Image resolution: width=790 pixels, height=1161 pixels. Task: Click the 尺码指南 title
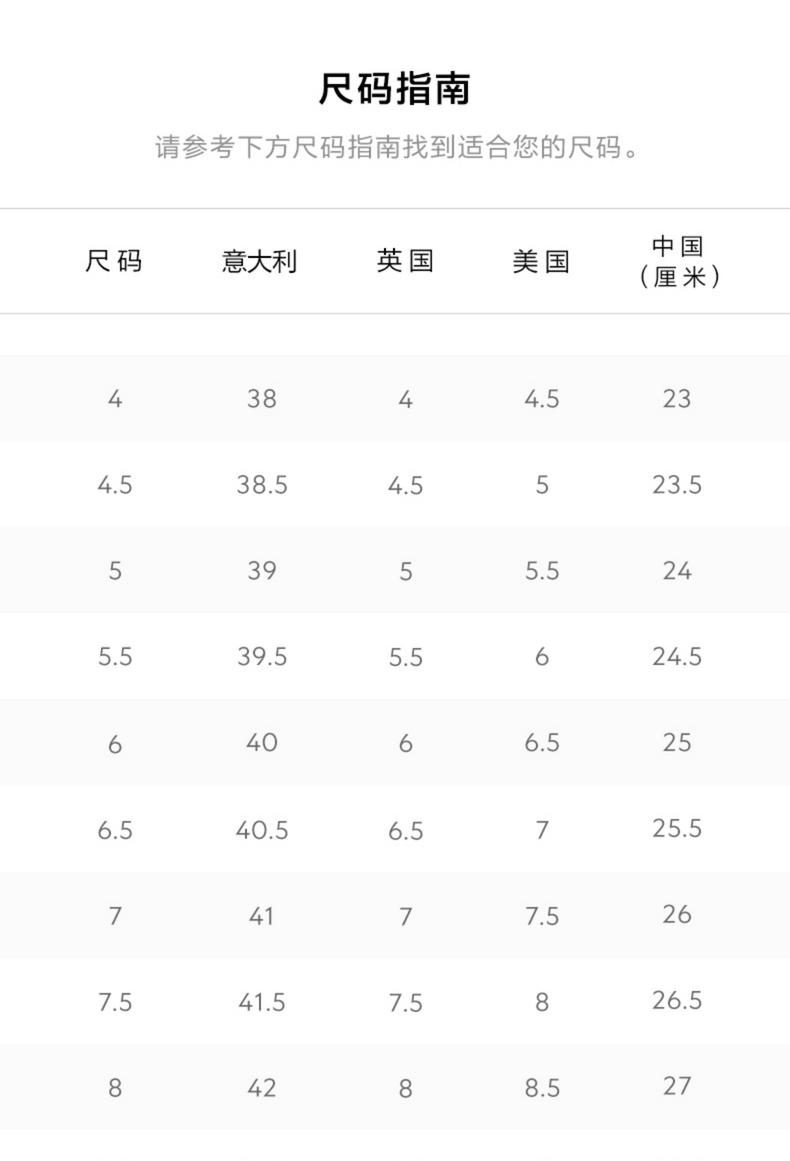pyautogui.click(x=394, y=90)
